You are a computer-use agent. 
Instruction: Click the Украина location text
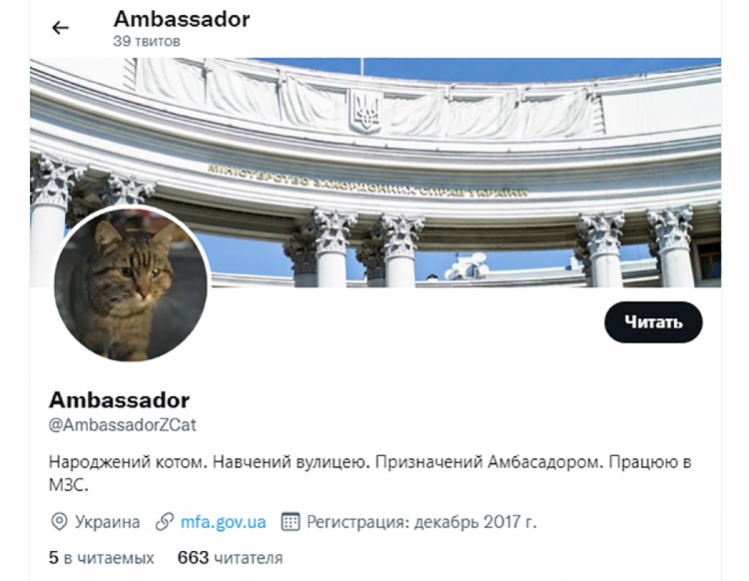(107, 522)
